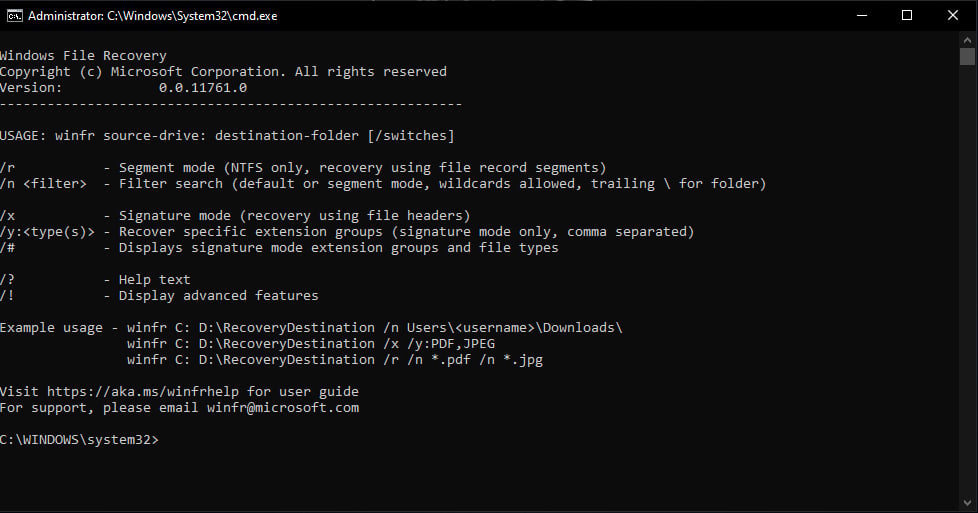The height and width of the screenshot is (513, 978).
Task: Open the cmd.exe system menu icon
Action: coord(14,16)
